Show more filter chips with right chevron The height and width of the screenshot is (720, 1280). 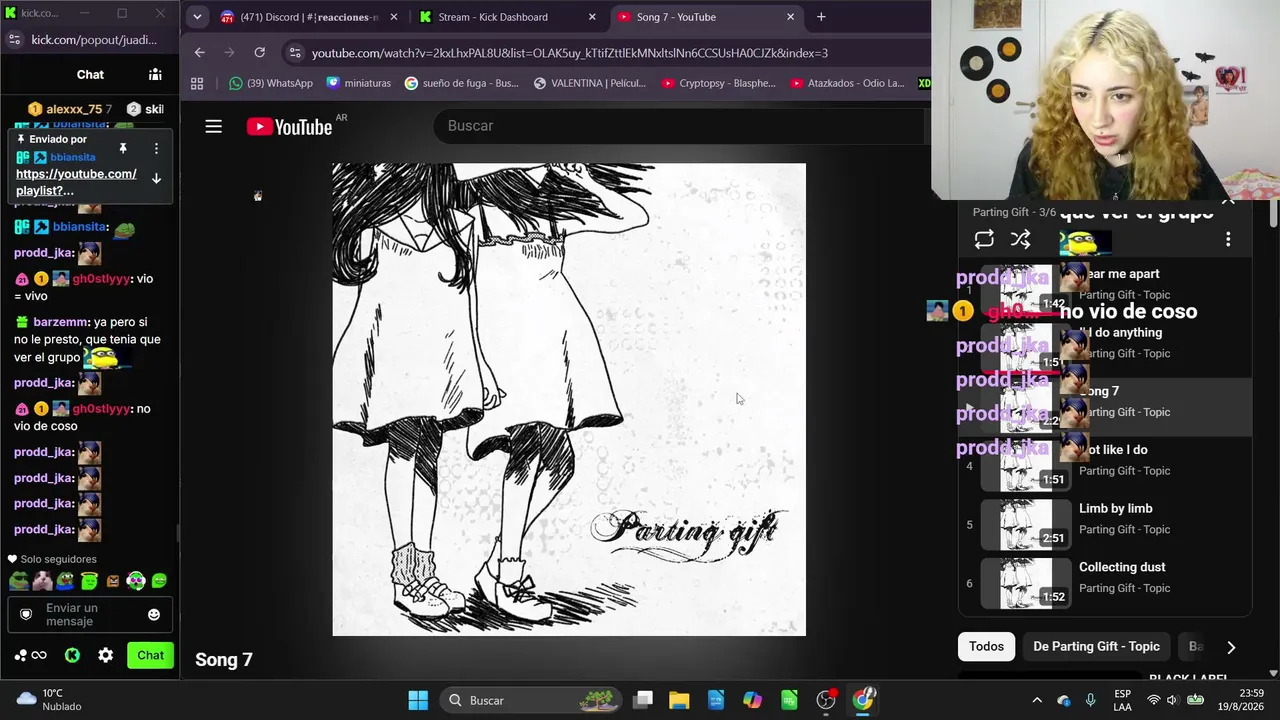pos(1231,647)
